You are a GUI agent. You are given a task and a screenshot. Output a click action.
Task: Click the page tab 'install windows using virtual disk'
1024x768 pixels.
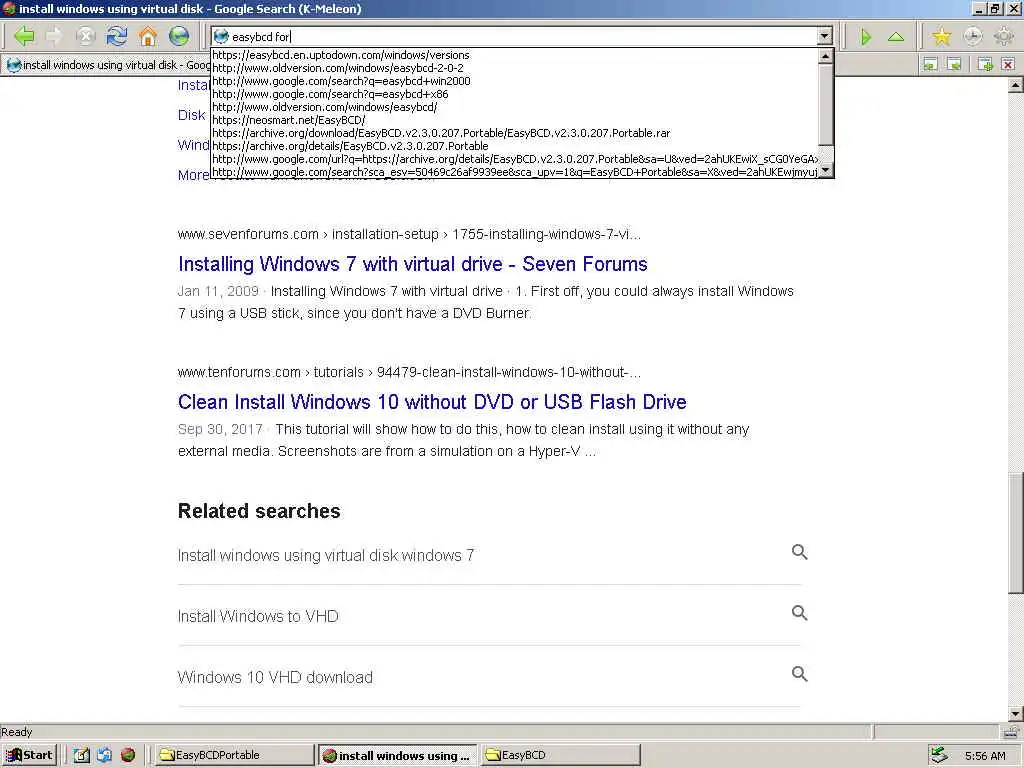coord(108,65)
